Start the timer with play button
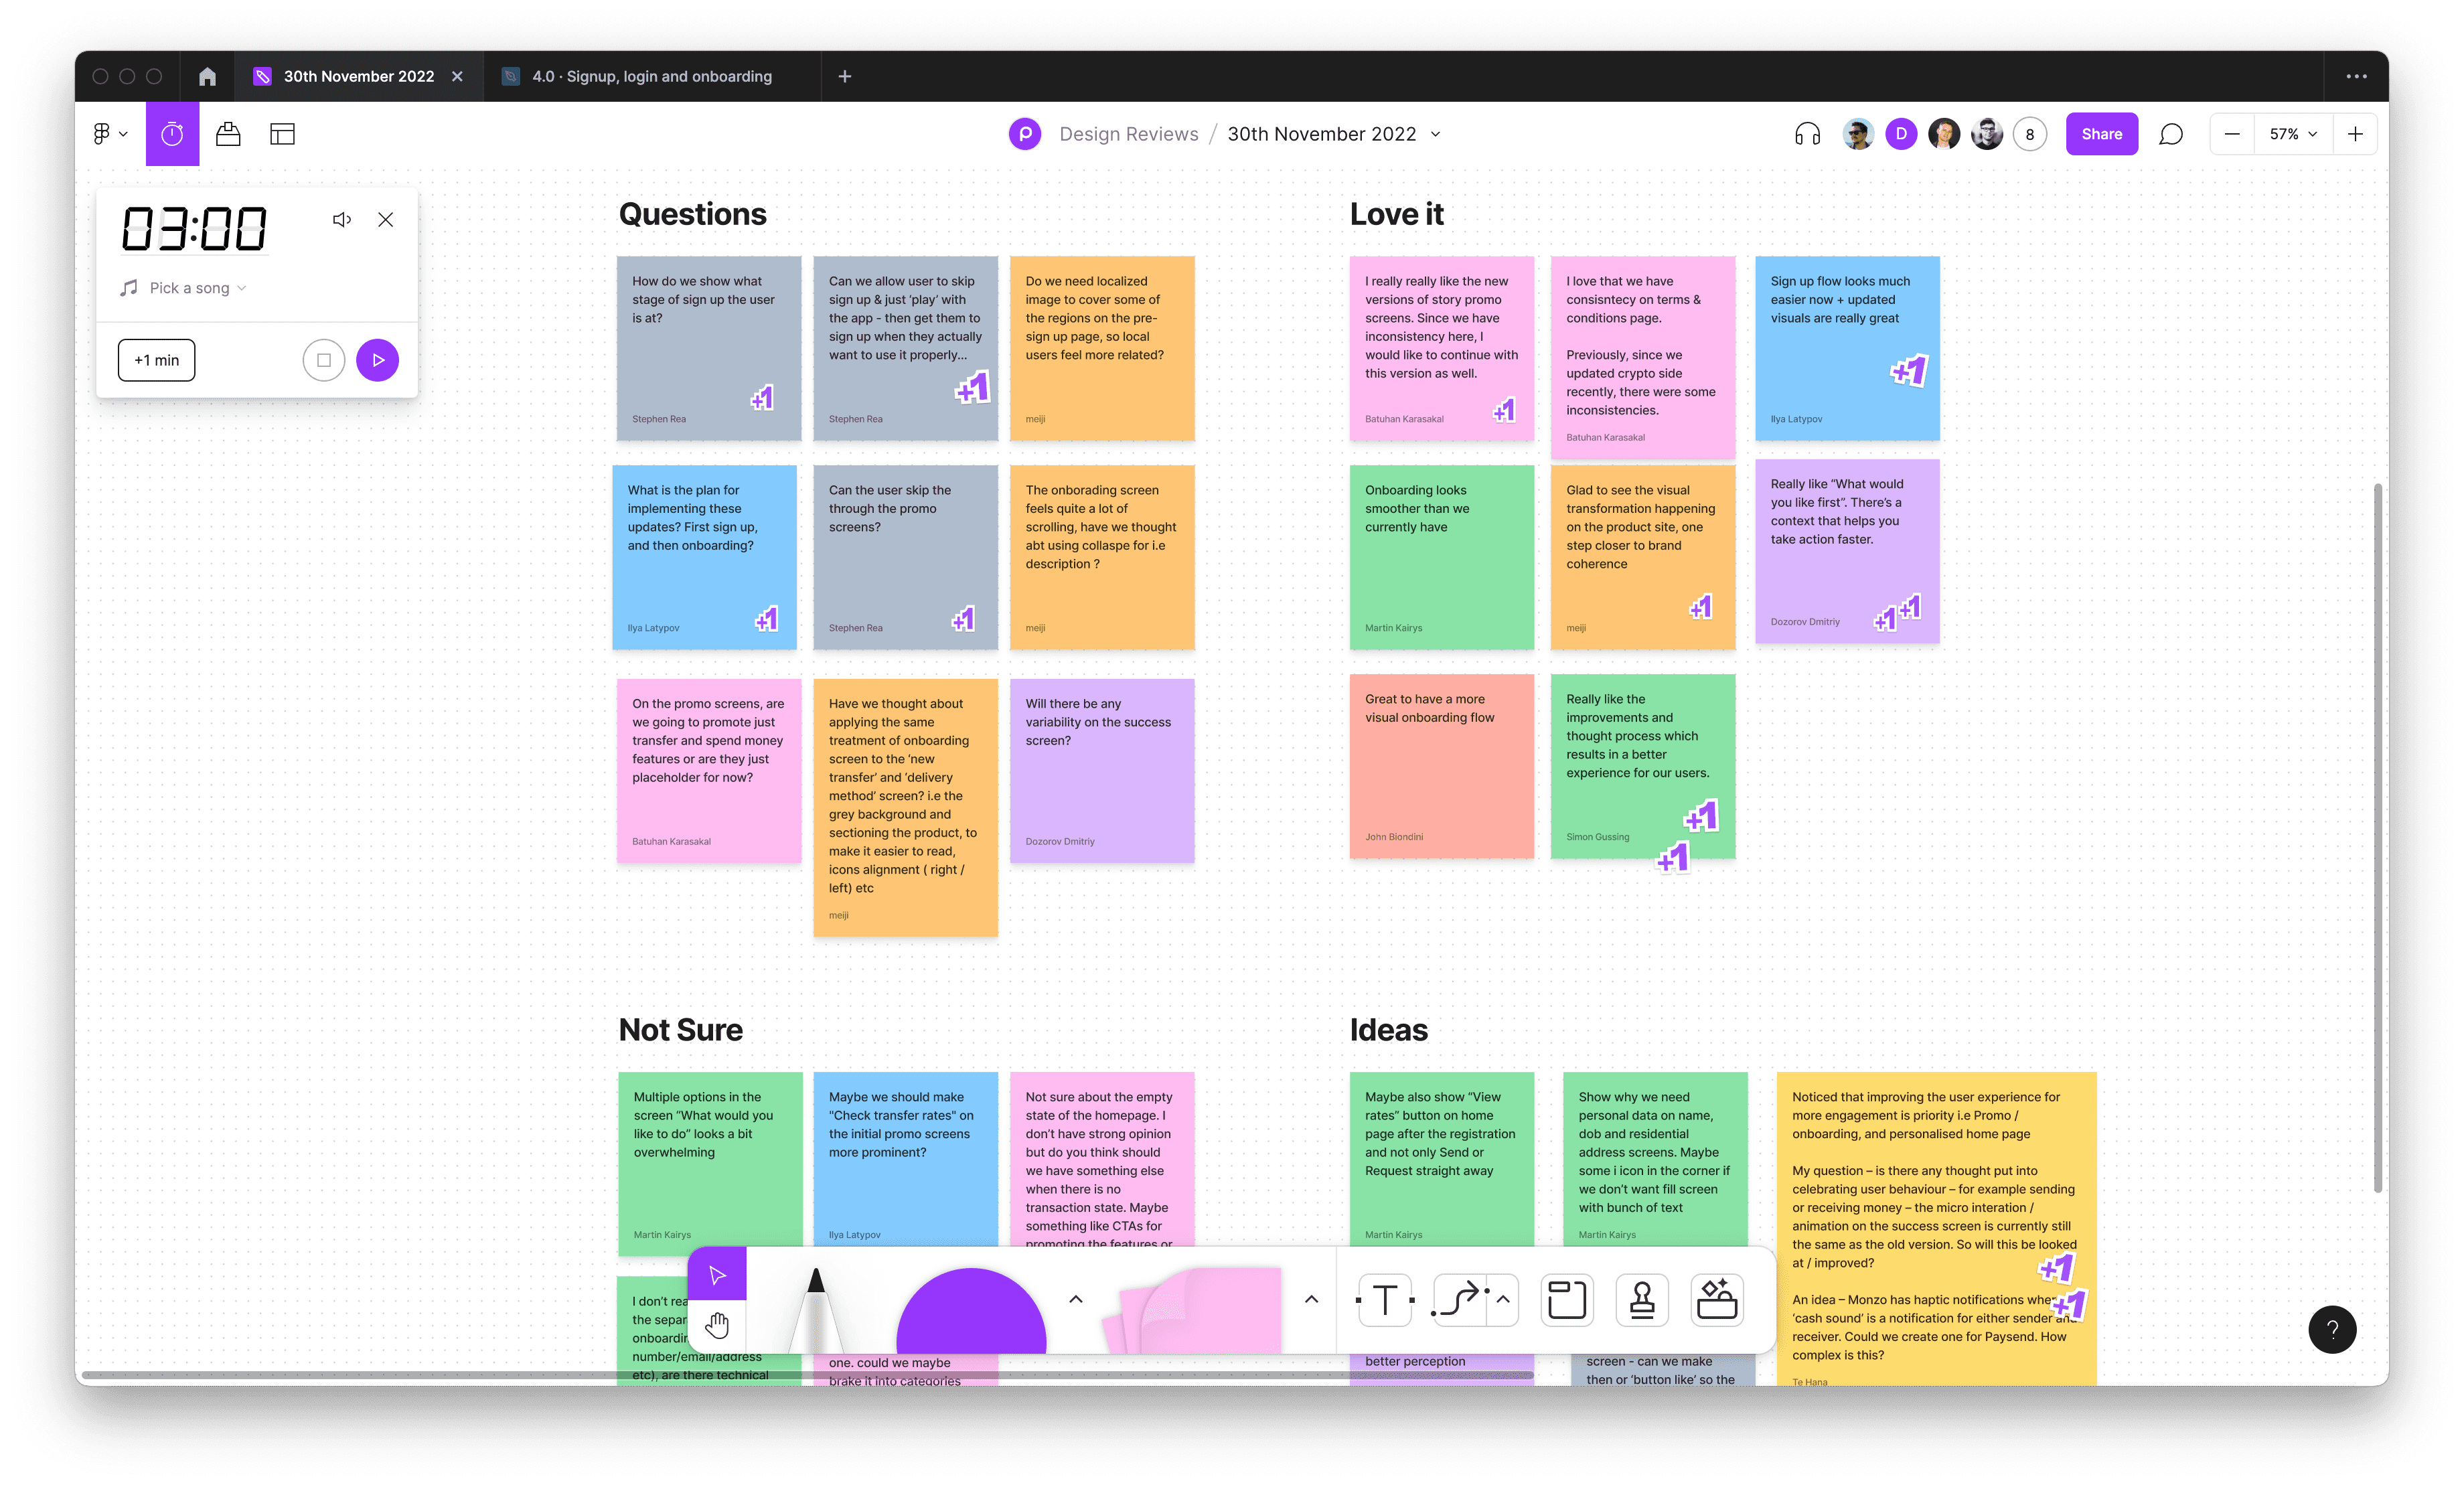 (377, 360)
